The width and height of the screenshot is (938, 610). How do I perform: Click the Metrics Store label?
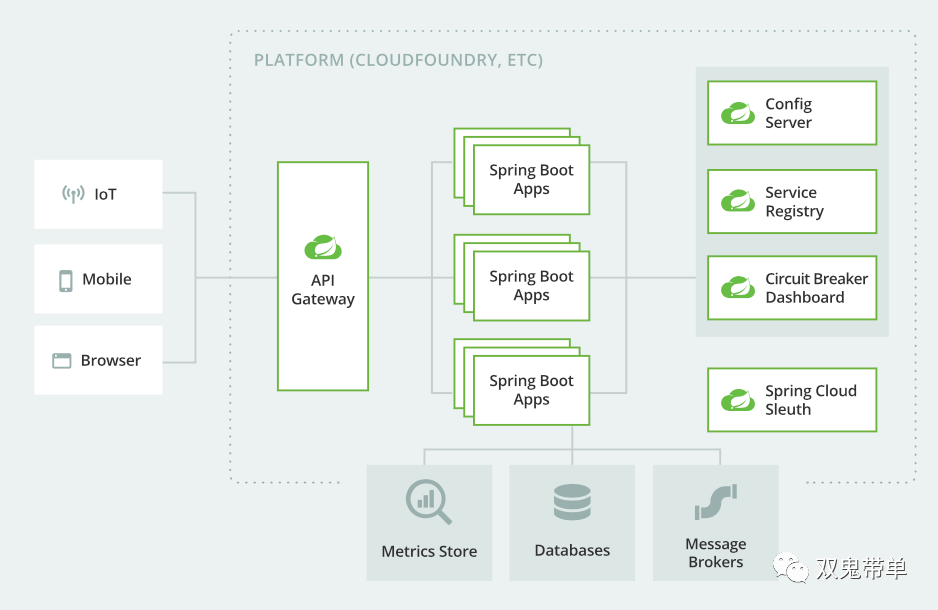tap(429, 551)
